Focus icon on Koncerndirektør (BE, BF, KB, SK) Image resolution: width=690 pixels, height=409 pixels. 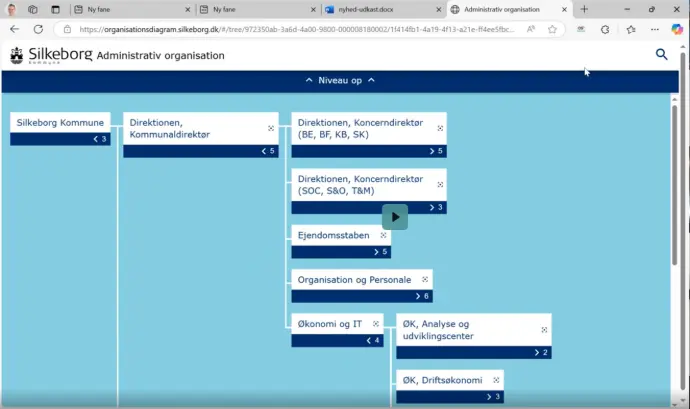point(440,128)
